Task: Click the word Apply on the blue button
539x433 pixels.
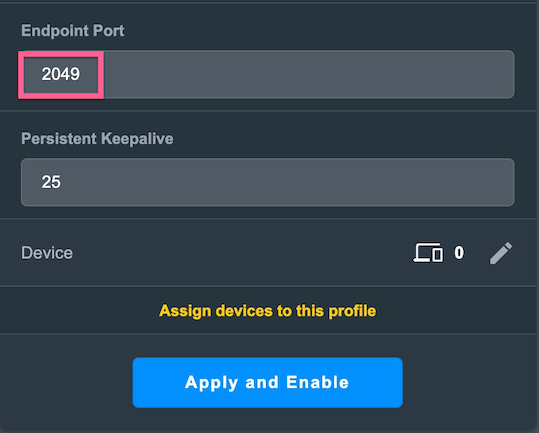Action: tap(211, 383)
